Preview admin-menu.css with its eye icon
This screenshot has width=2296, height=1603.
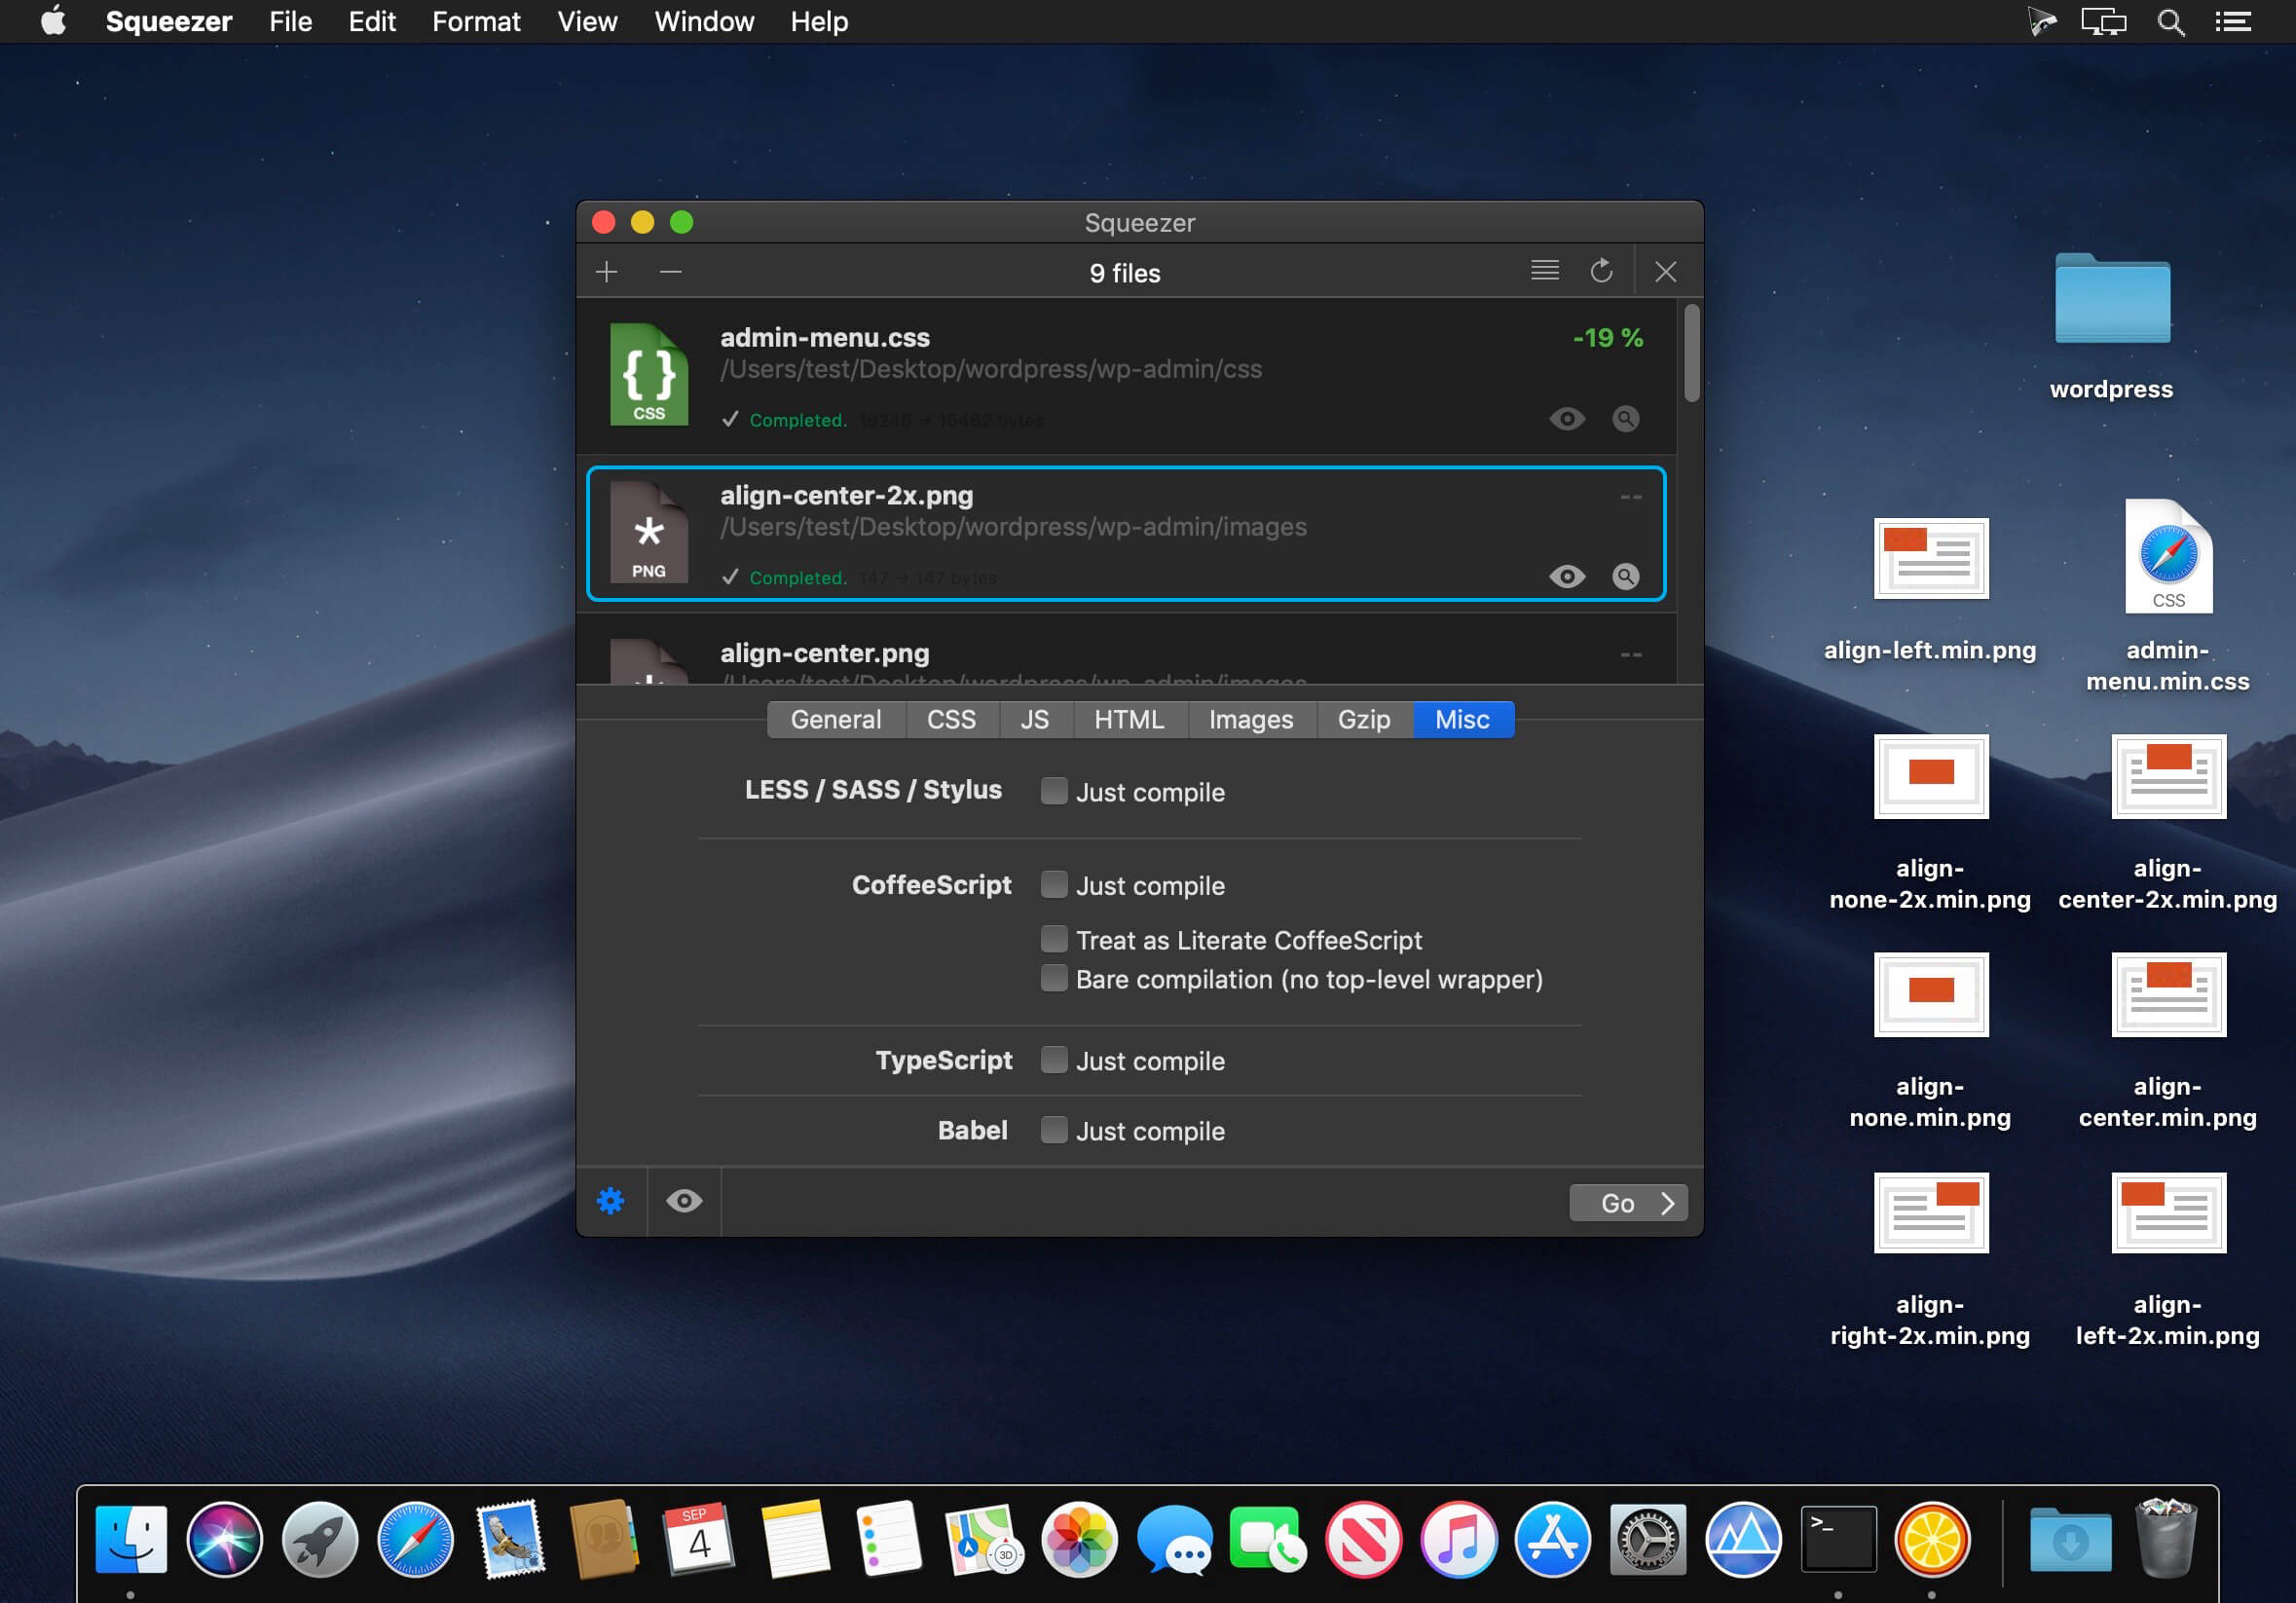1567,419
